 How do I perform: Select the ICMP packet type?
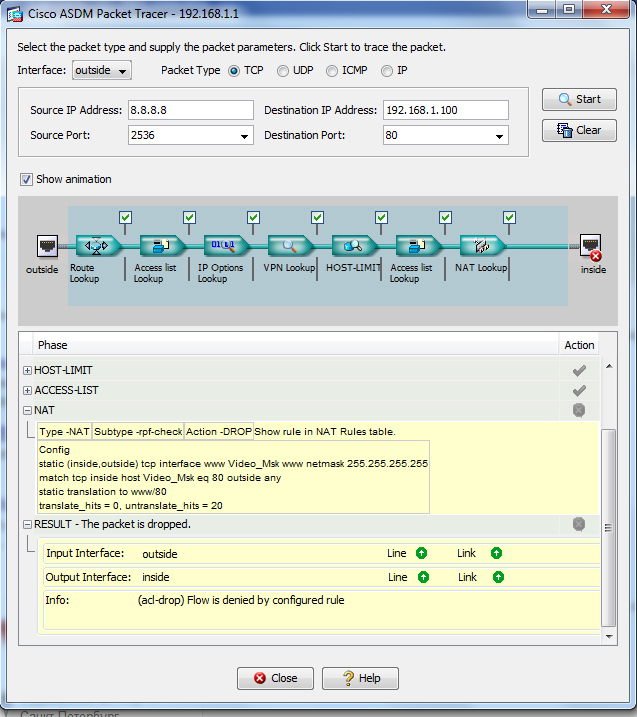332,71
